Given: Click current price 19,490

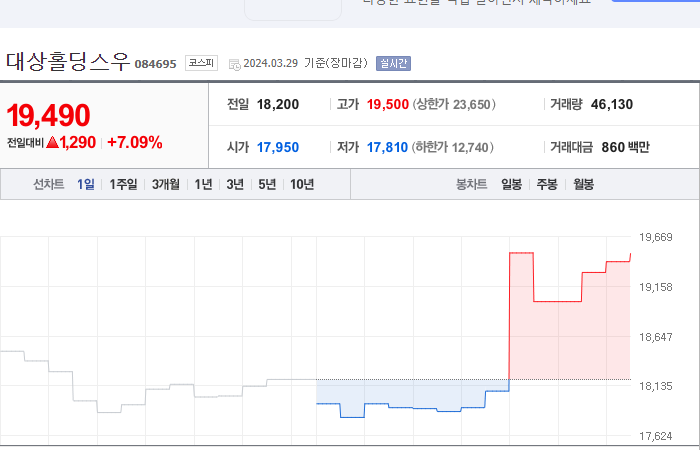Looking at the screenshot, I should [x=48, y=115].
